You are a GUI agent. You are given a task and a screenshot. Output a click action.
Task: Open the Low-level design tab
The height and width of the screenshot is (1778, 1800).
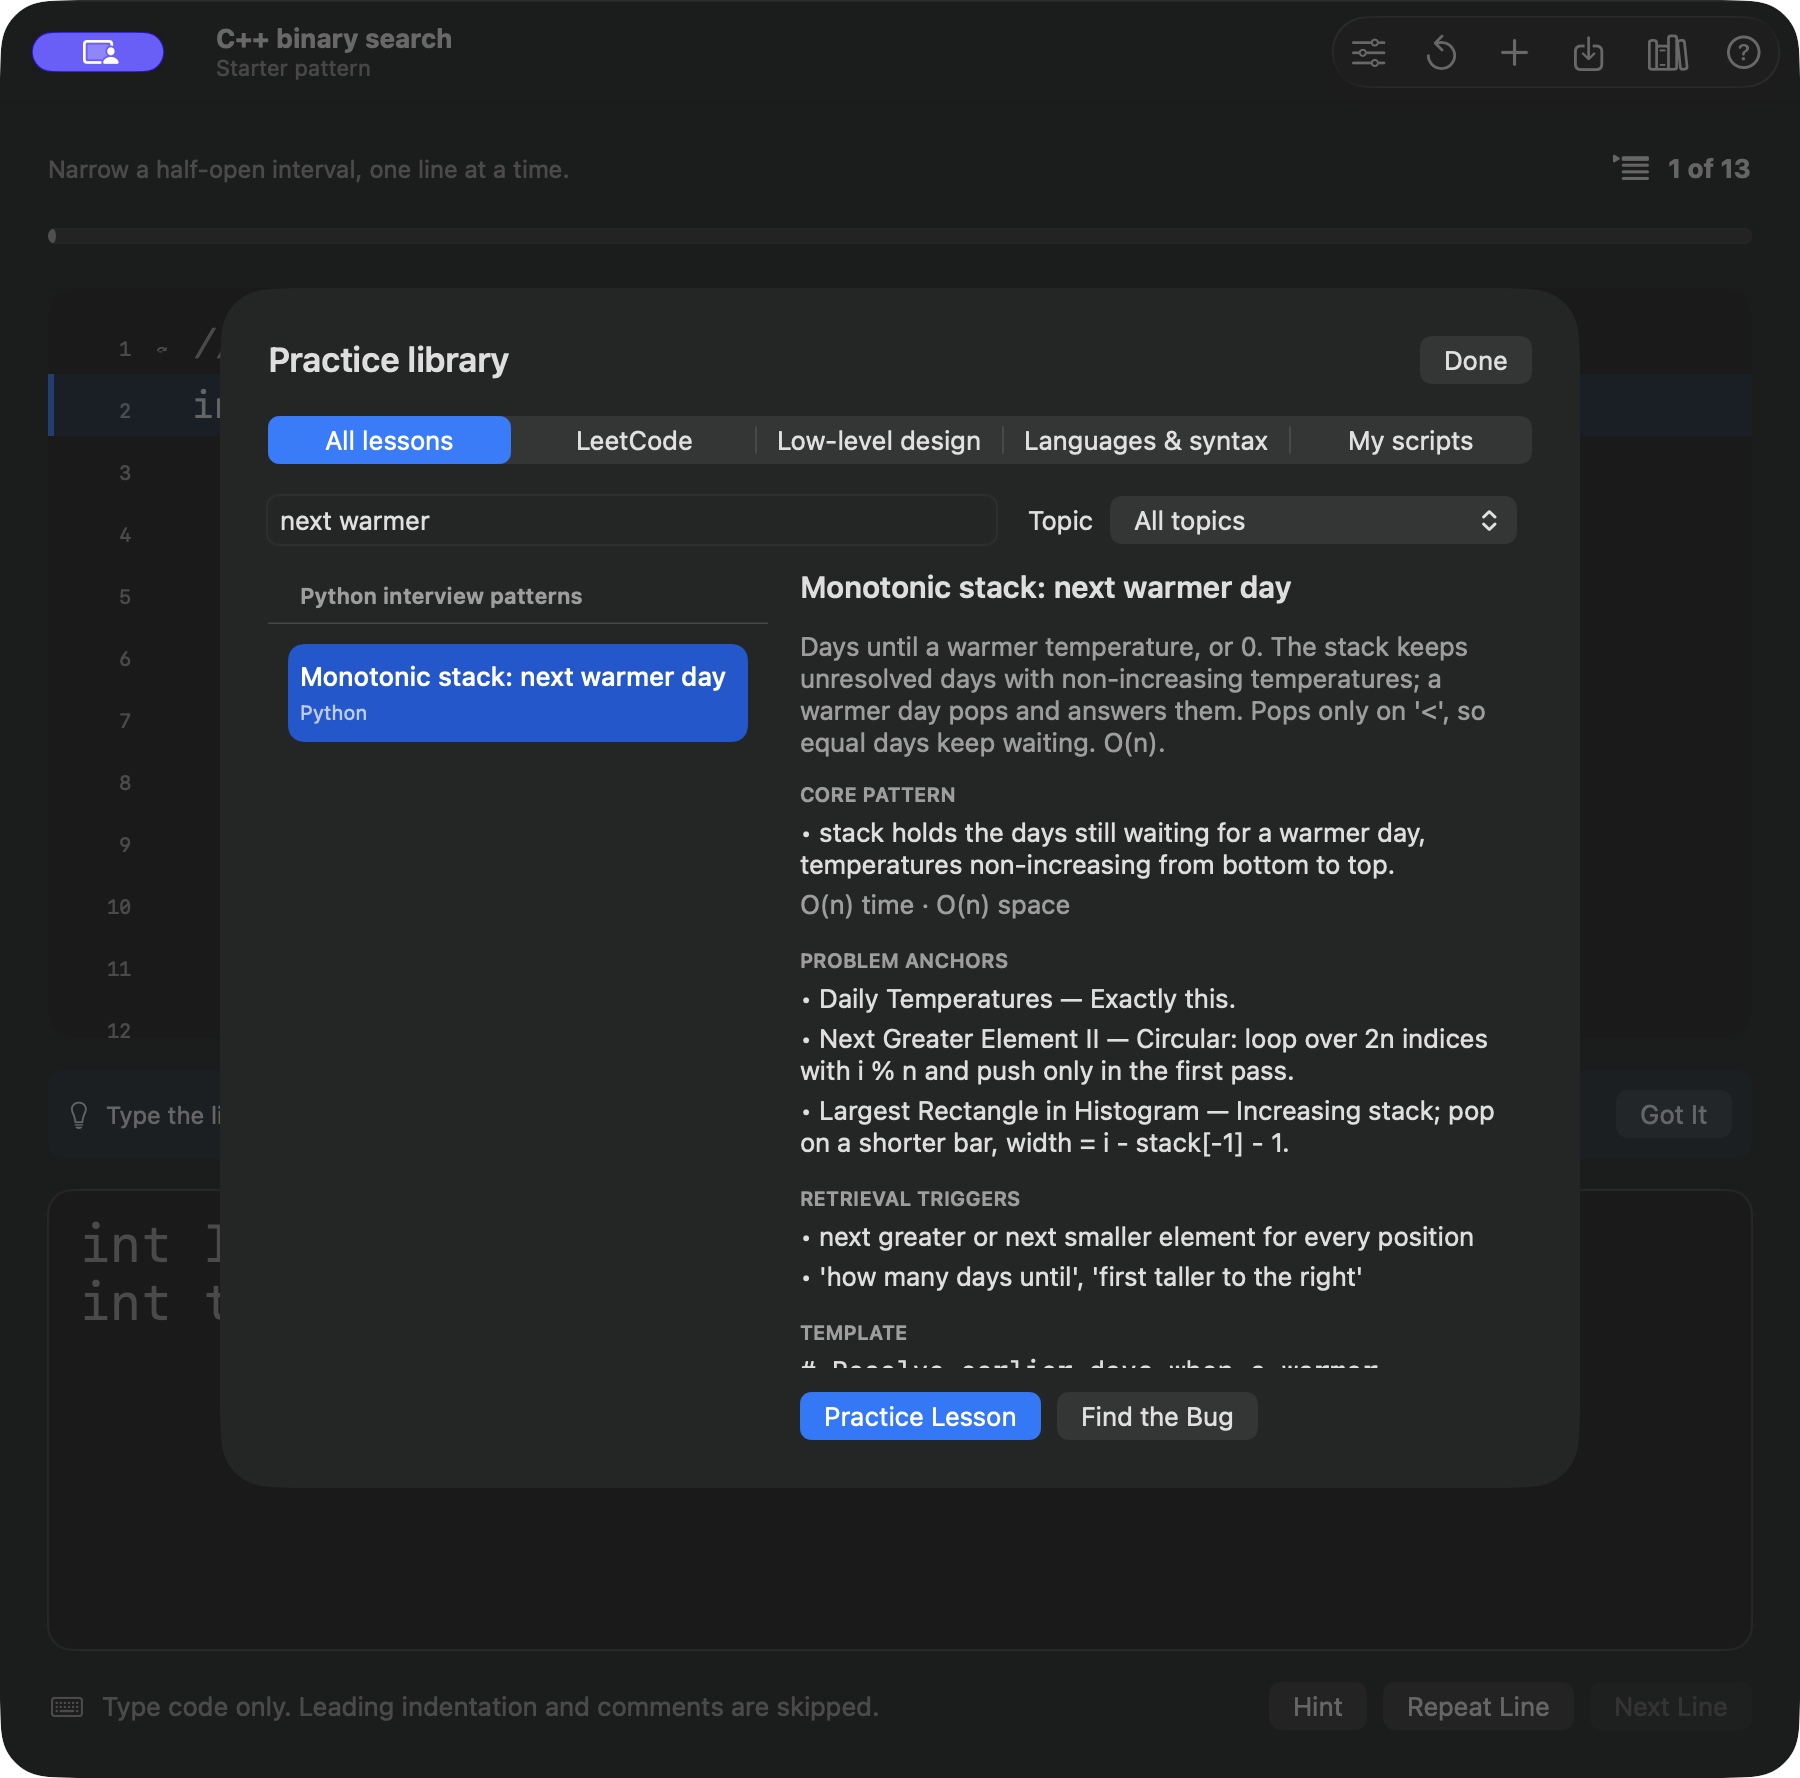(x=879, y=440)
